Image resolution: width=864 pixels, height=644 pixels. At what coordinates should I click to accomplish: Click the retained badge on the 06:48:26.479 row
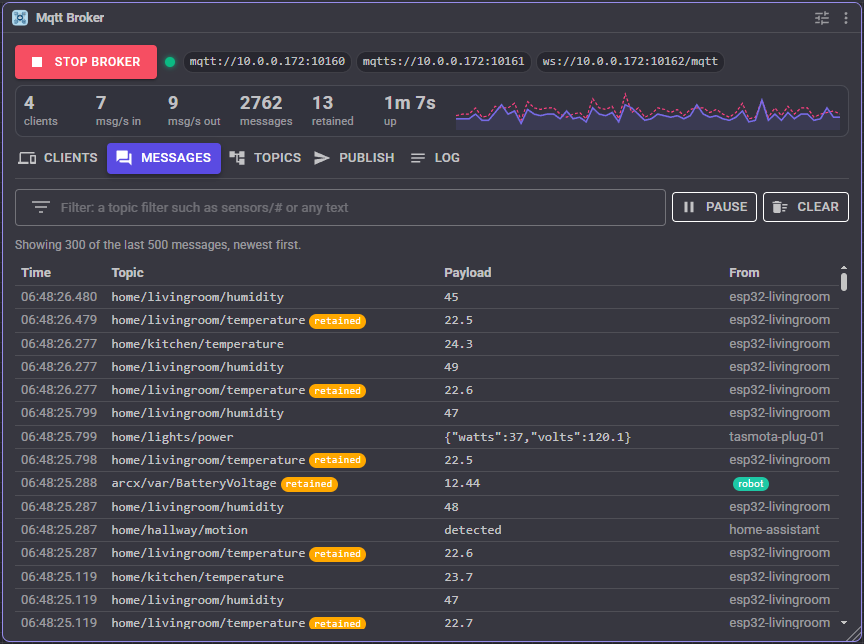coord(337,321)
